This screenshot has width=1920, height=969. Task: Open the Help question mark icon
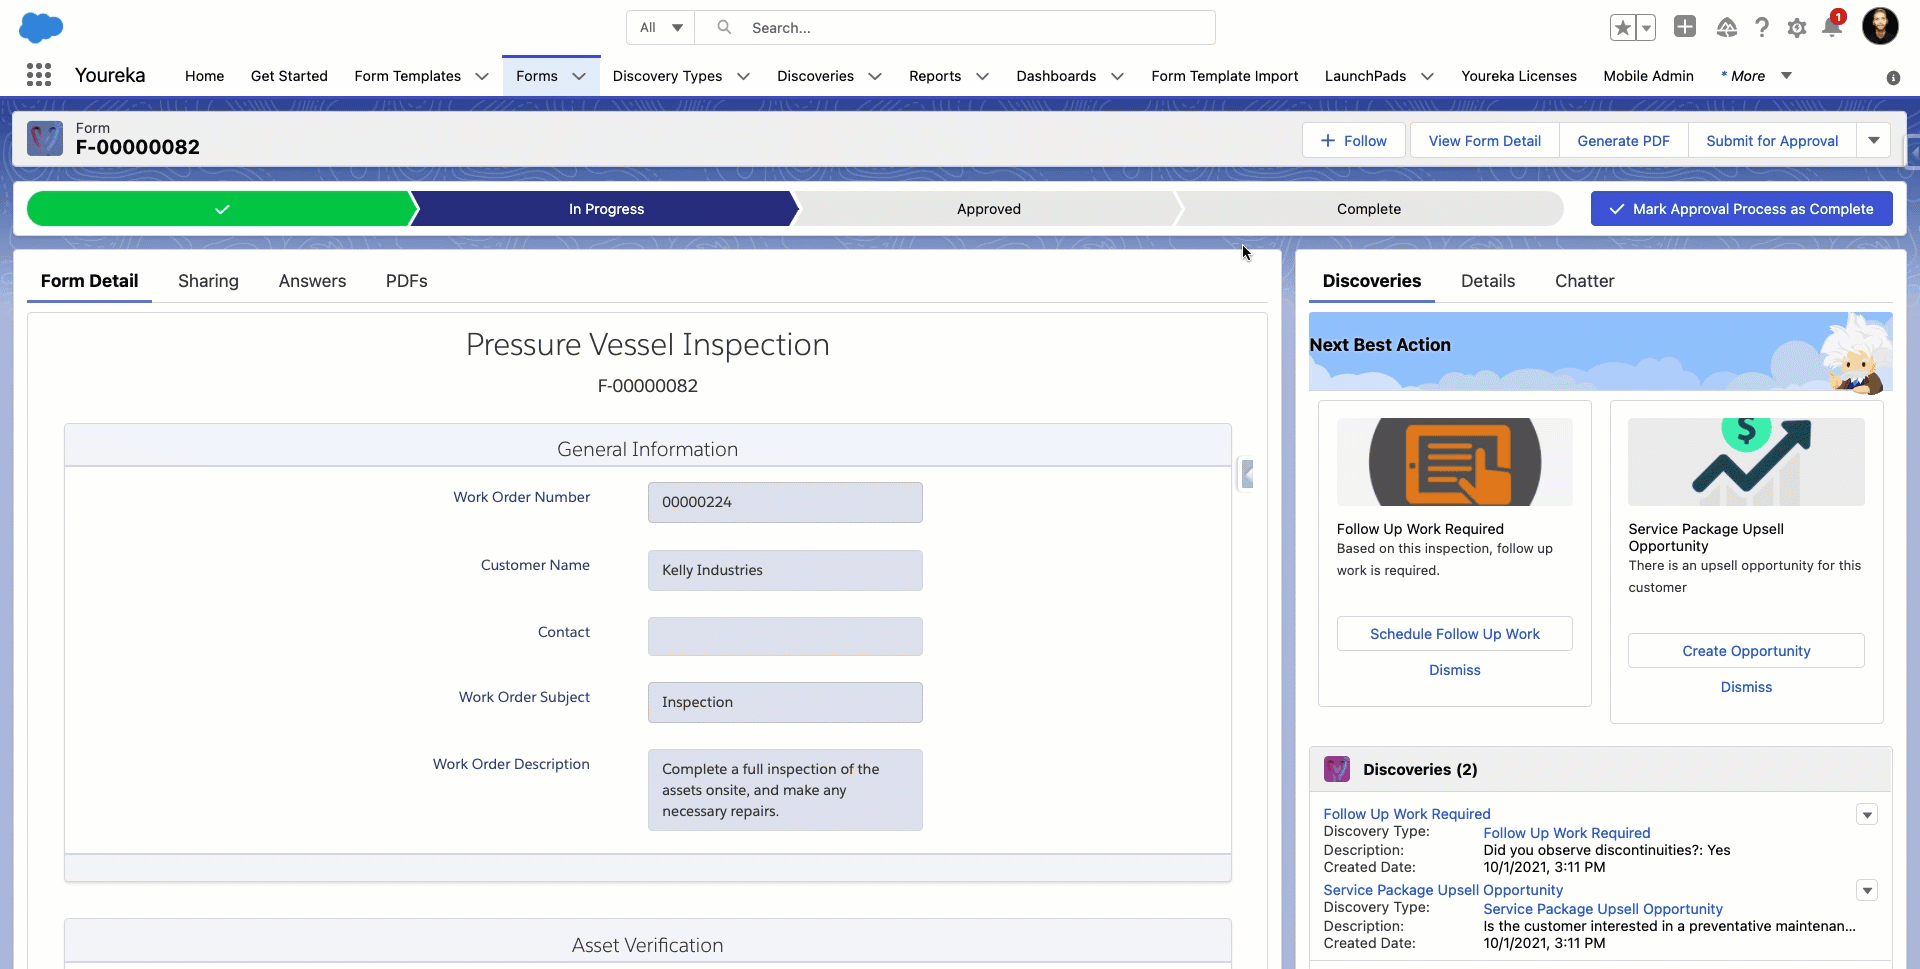click(x=1762, y=28)
